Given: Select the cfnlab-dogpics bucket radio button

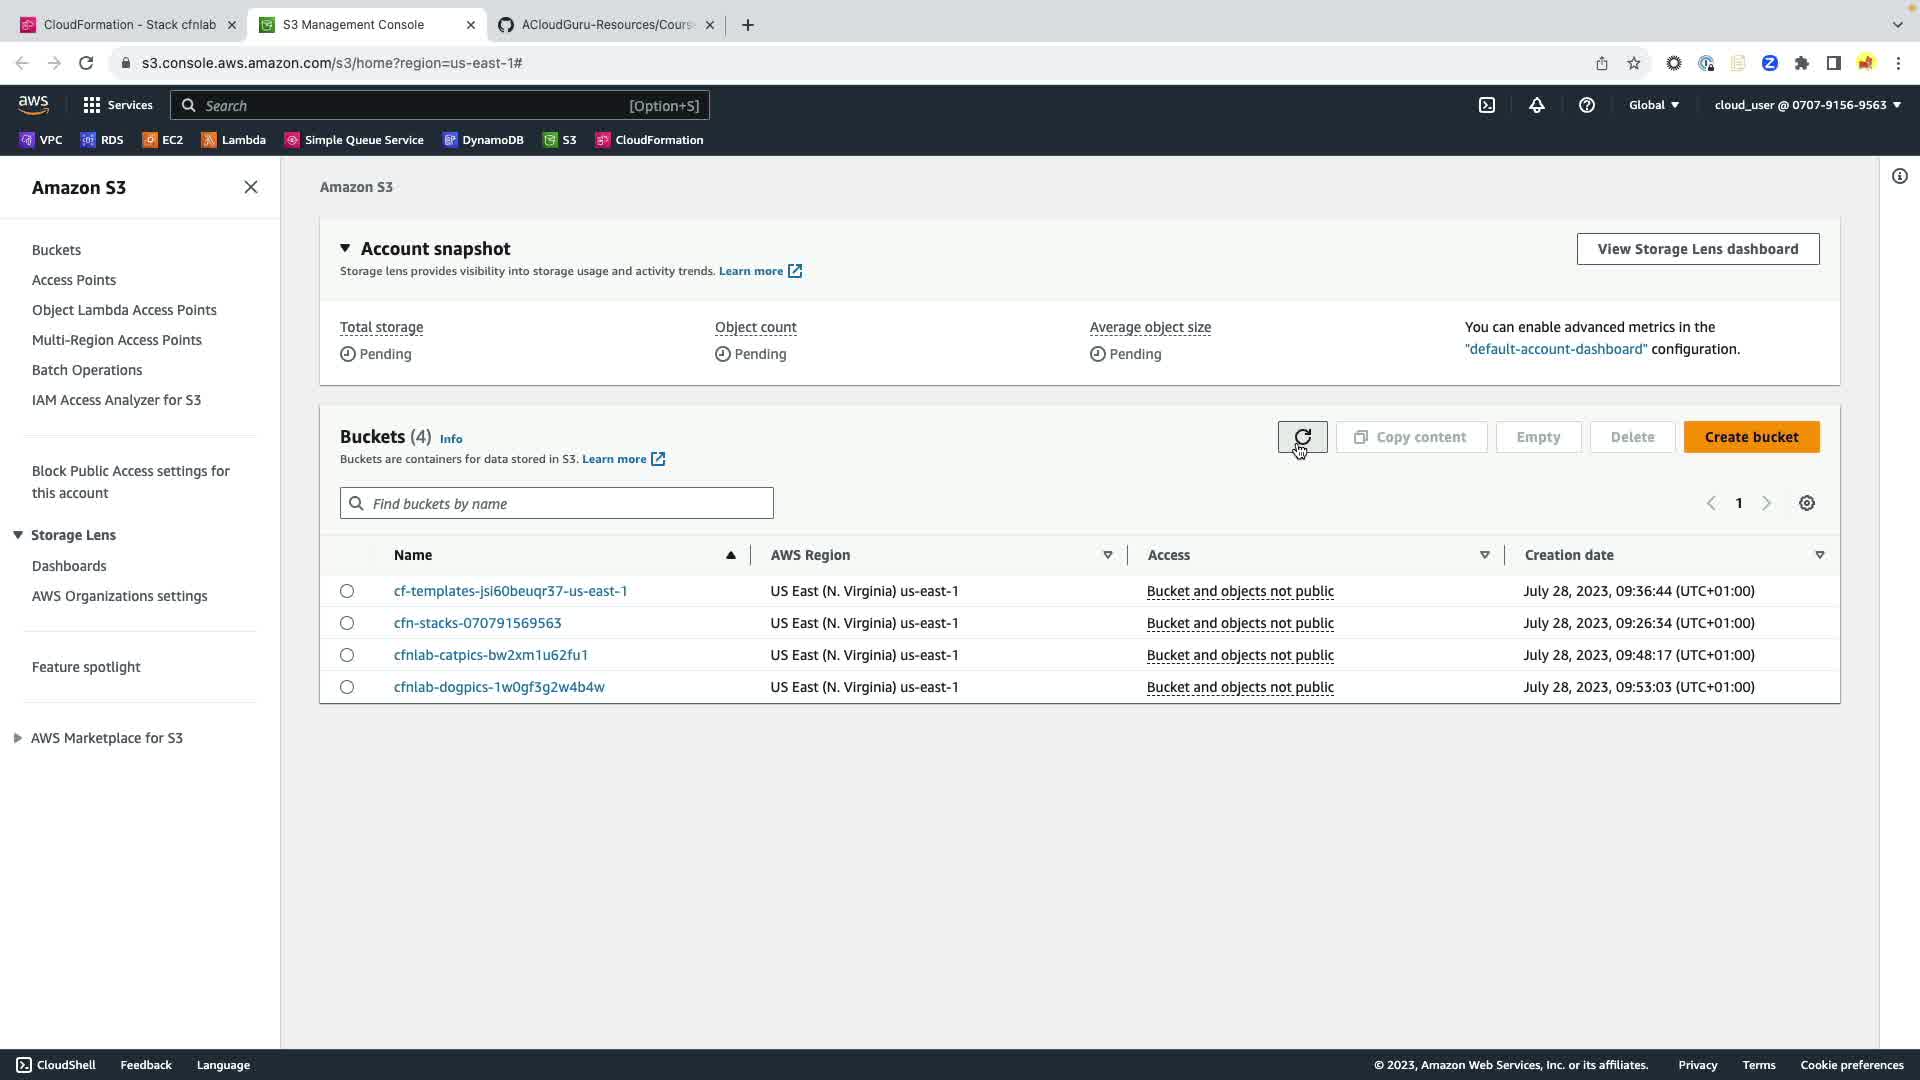Looking at the screenshot, I should [347, 687].
